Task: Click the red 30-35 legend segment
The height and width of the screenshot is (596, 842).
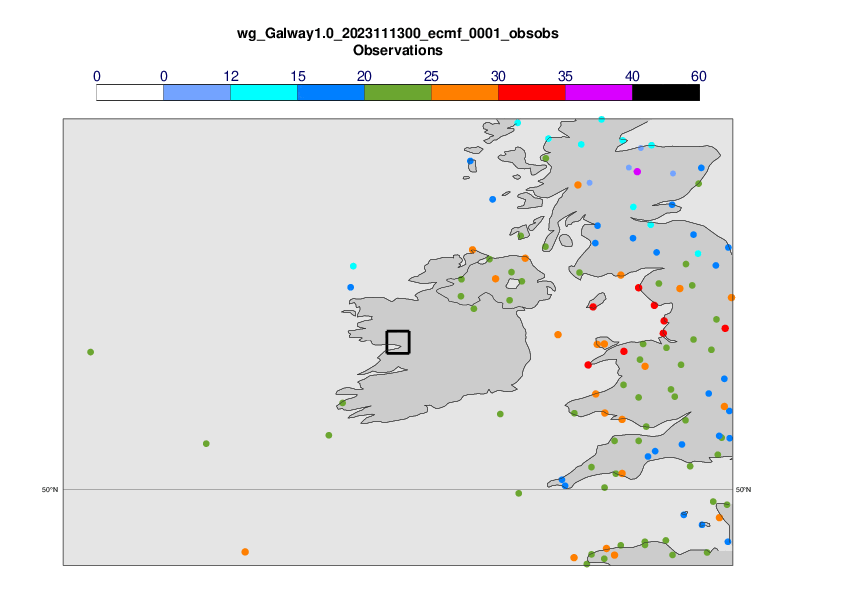Action: tap(532, 92)
